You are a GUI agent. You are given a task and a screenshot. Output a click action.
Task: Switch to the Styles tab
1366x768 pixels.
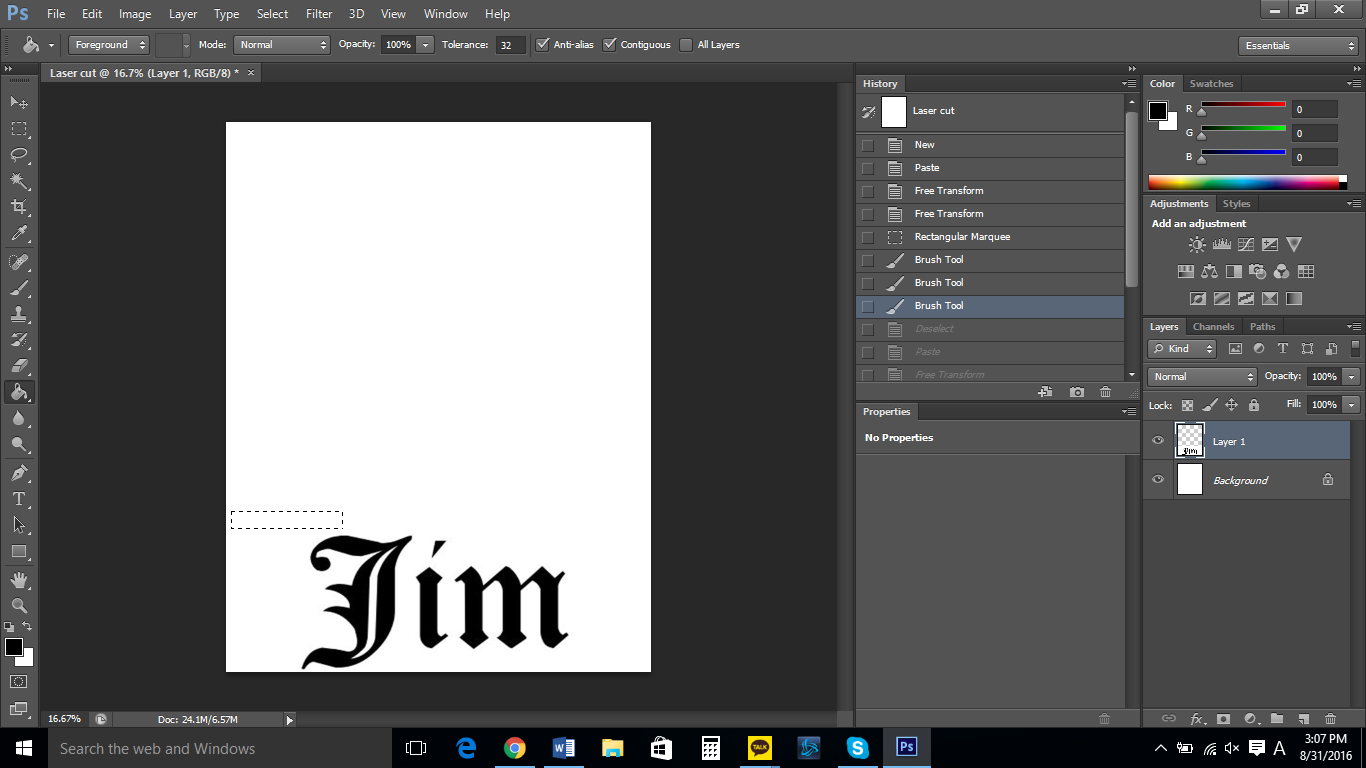click(x=1236, y=204)
